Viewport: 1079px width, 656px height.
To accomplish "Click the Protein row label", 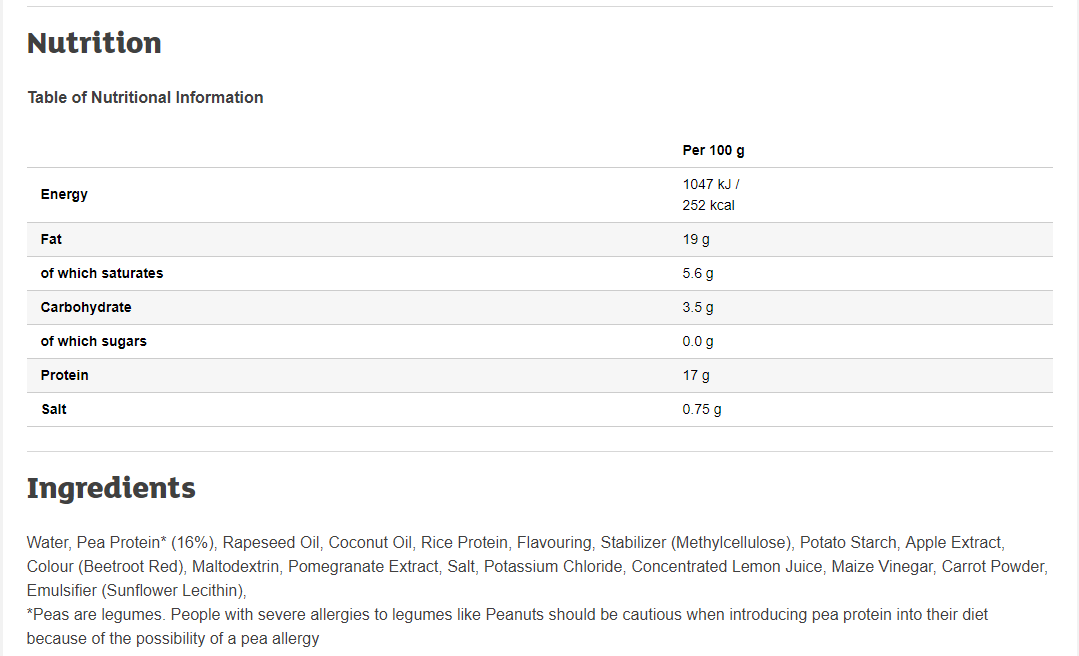I will click(x=65, y=375).
